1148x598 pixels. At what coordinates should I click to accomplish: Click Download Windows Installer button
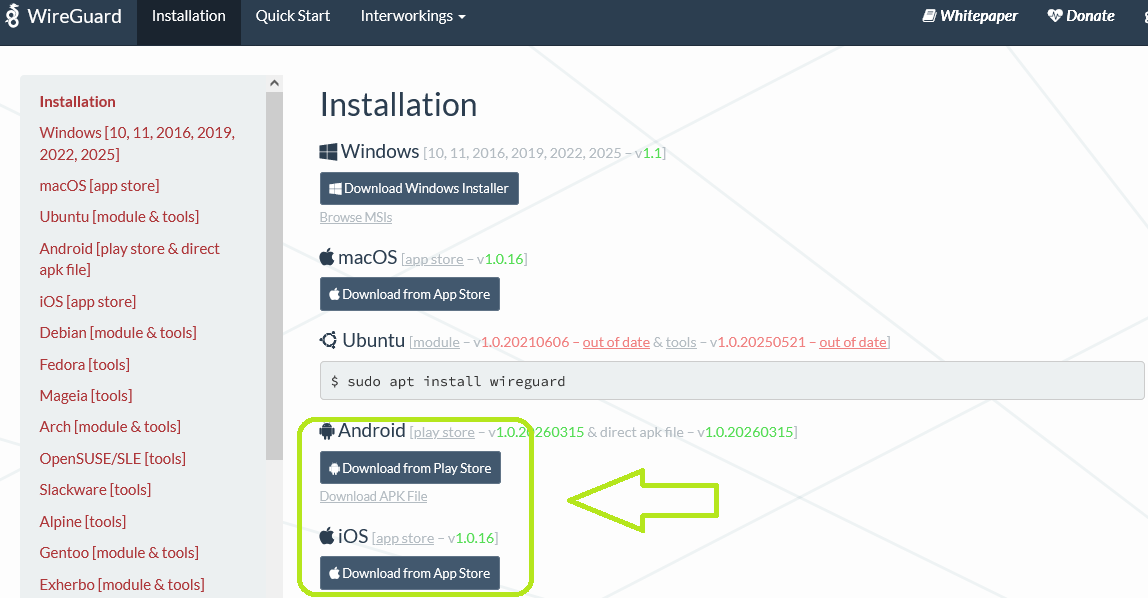coord(420,189)
